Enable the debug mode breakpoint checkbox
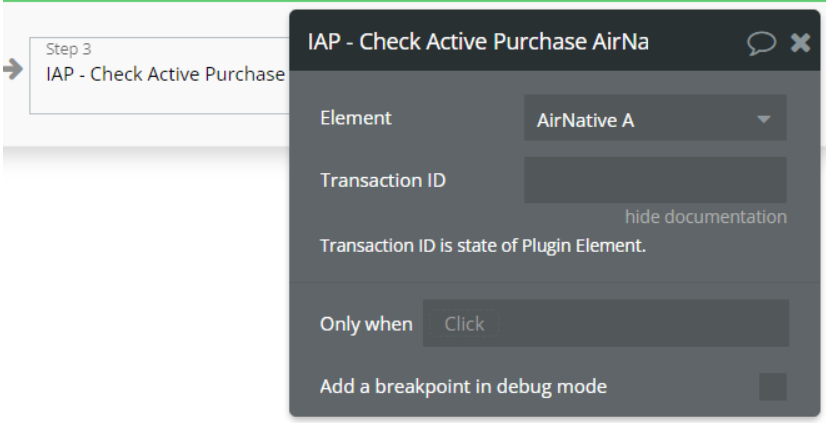 [773, 387]
